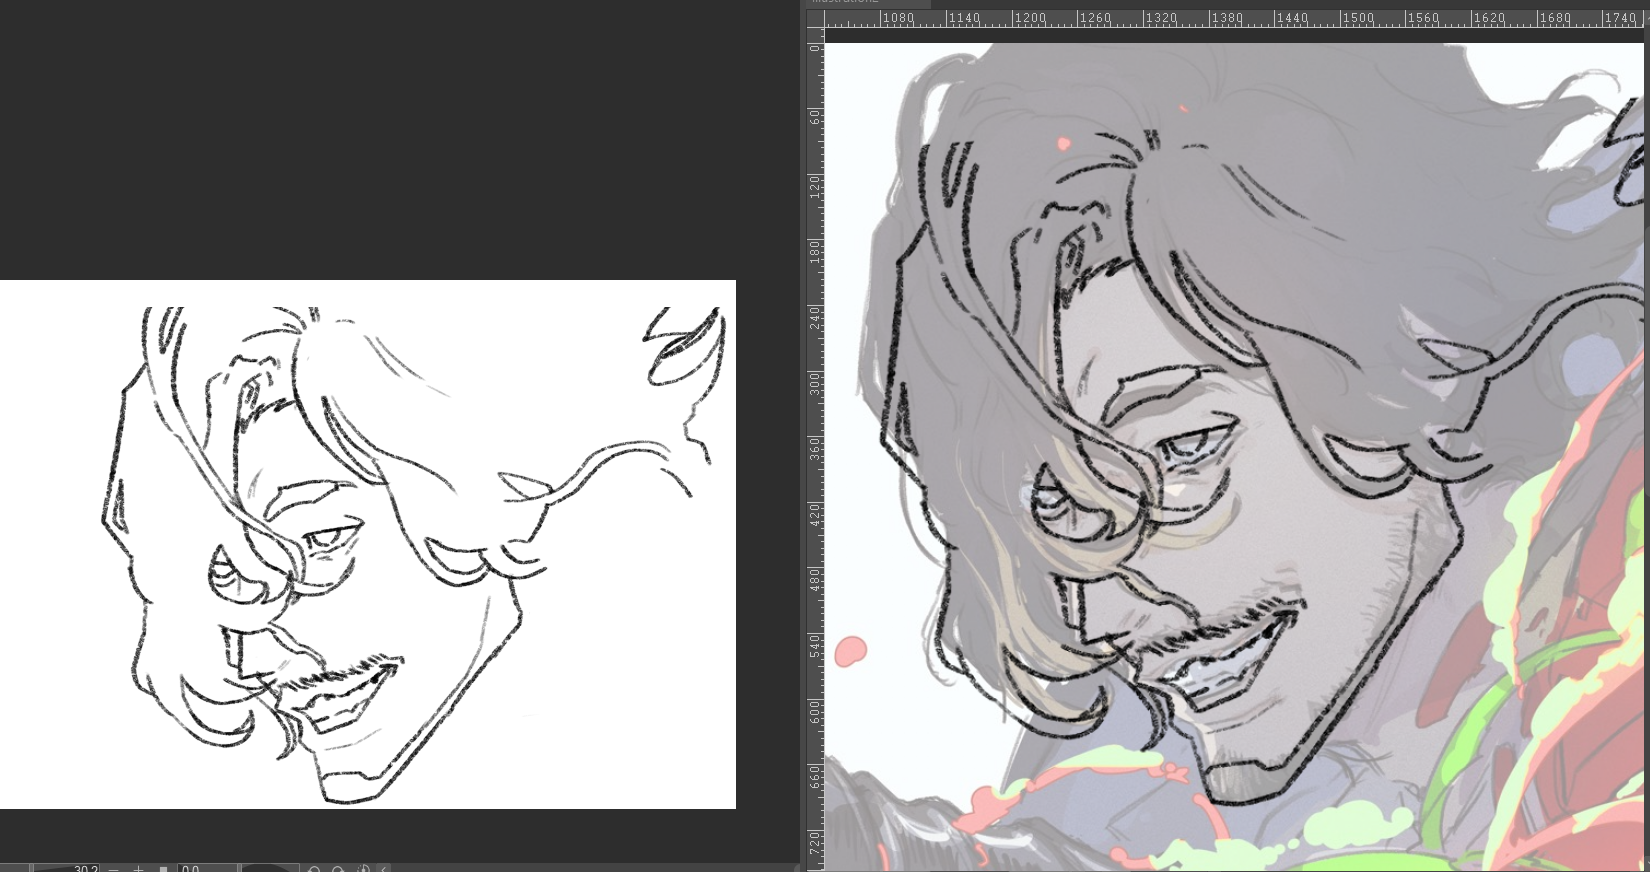Image resolution: width=1650 pixels, height=872 pixels.
Task: Click the line-art canvas in left window
Action: click(x=367, y=544)
